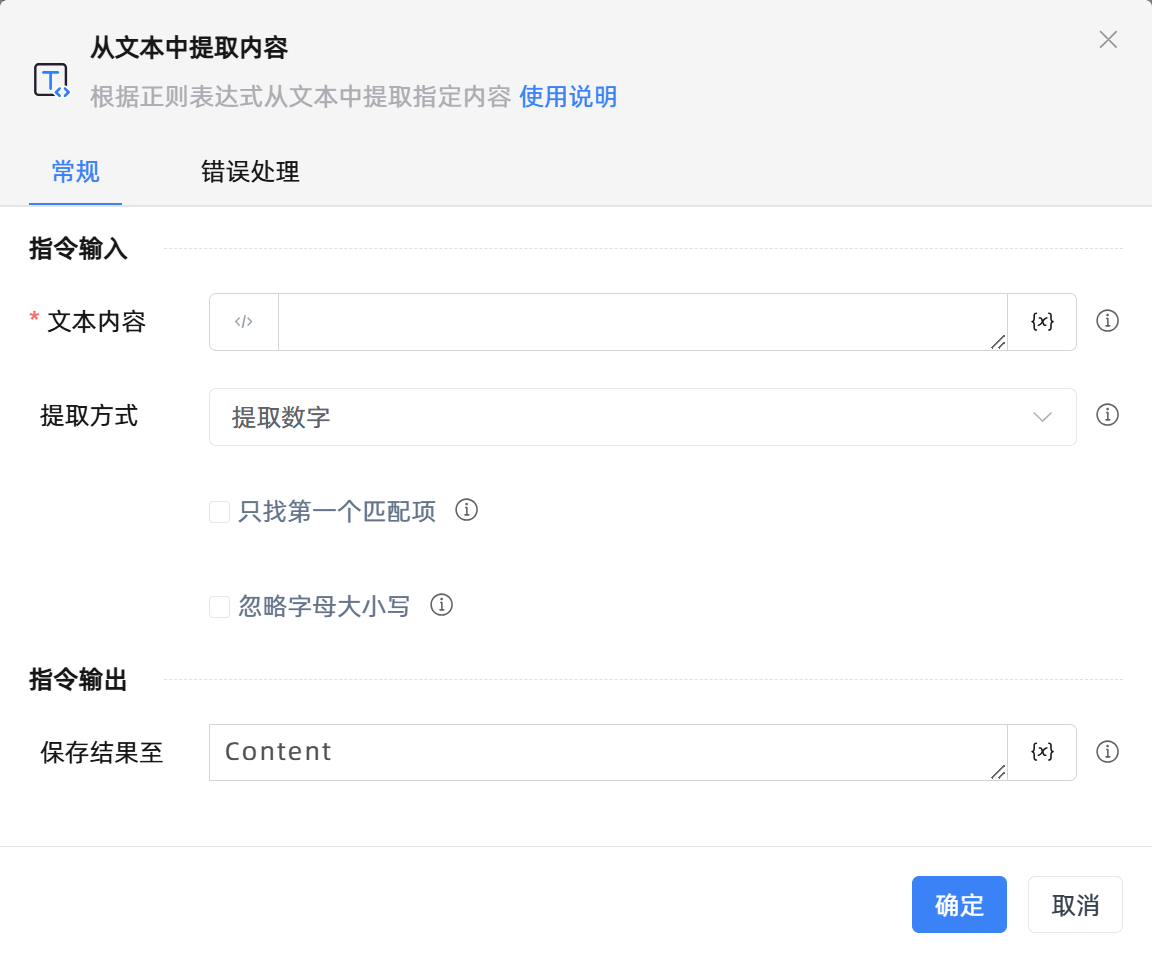Open the 错误处理 tab
Screen dimensions: 1152x962
click(250, 172)
